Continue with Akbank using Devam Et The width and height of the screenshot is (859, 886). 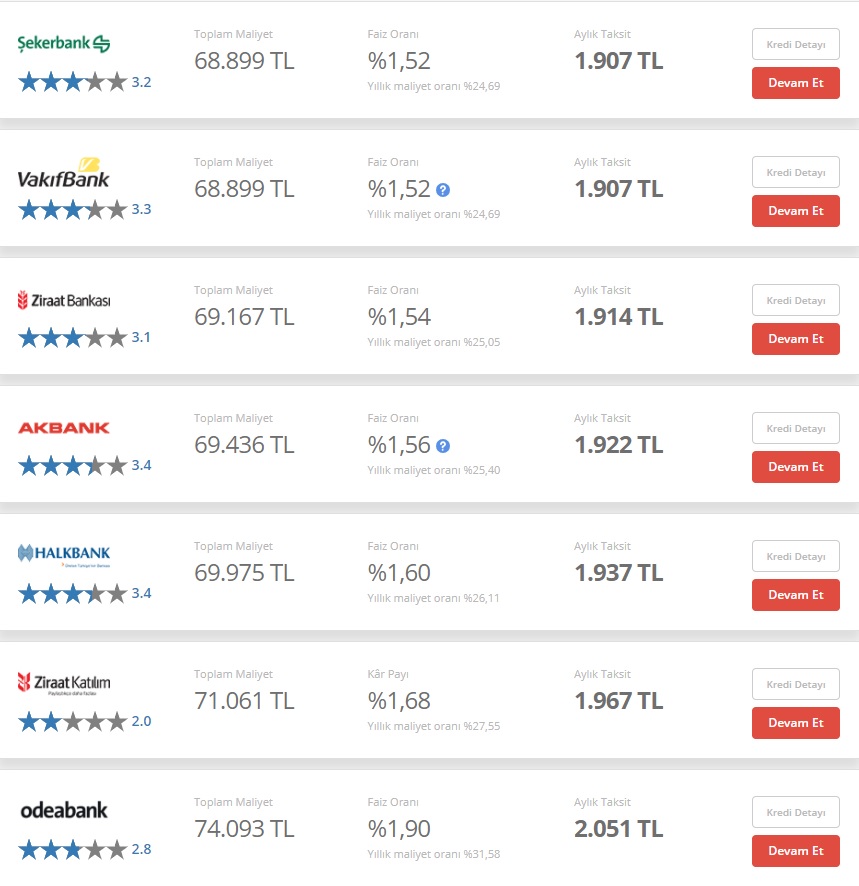click(x=796, y=467)
